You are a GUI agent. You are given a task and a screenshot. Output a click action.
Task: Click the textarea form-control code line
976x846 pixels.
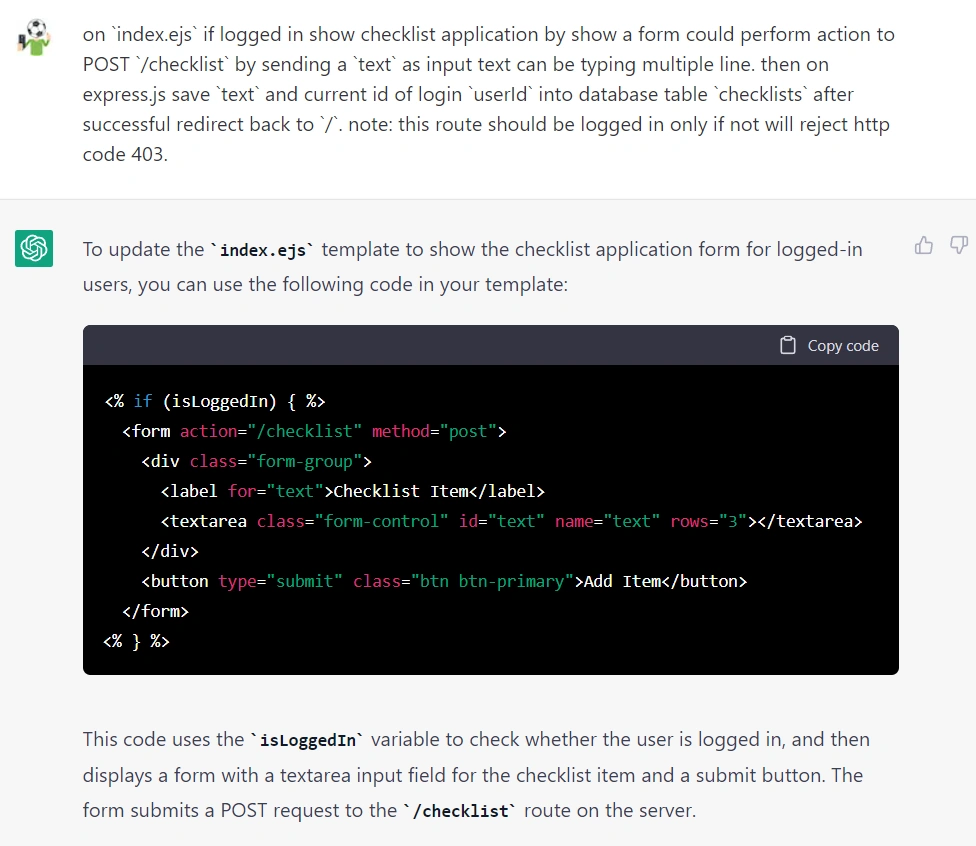pyautogui.click(x=512, y=521)
